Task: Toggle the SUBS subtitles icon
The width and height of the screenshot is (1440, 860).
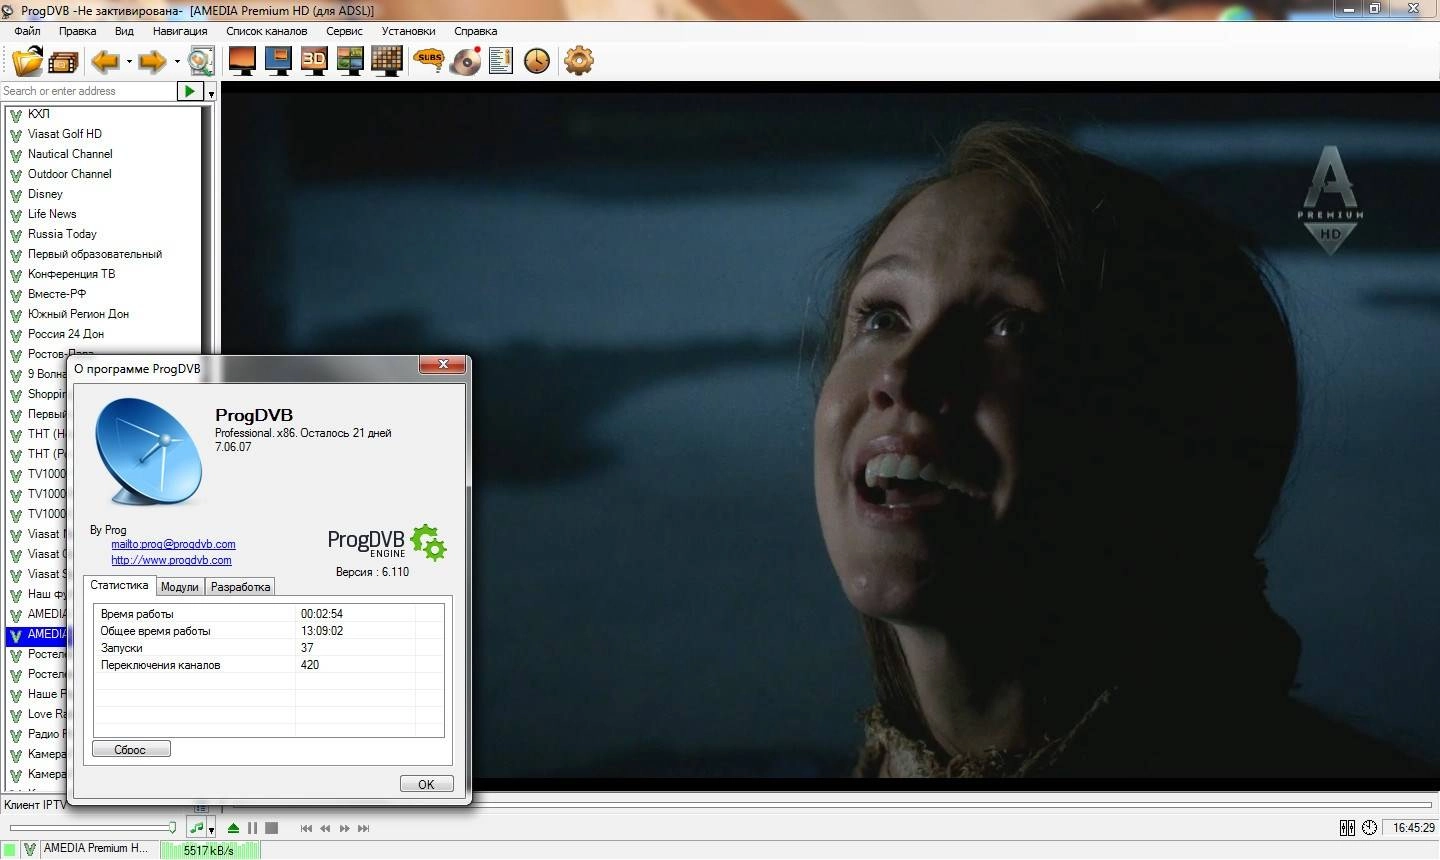Action: click(x=429, y=61)
